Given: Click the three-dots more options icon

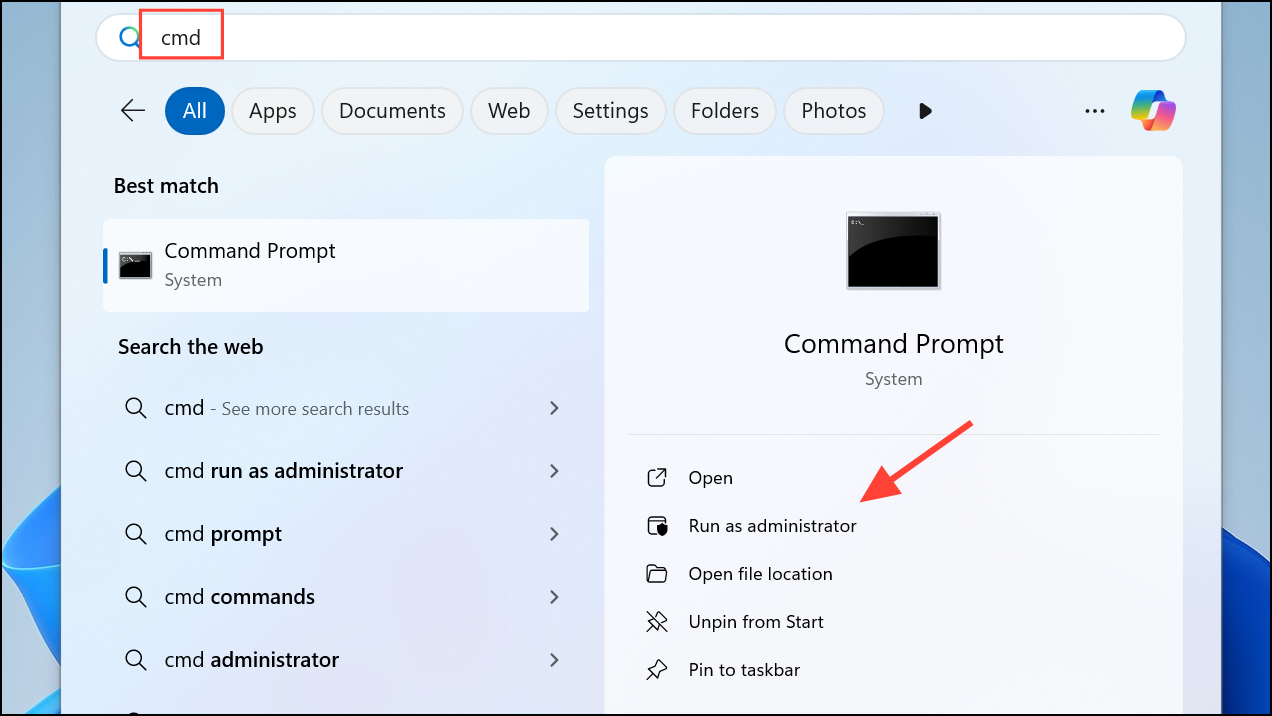Looking at the screenshot, I should [1095, 111].
